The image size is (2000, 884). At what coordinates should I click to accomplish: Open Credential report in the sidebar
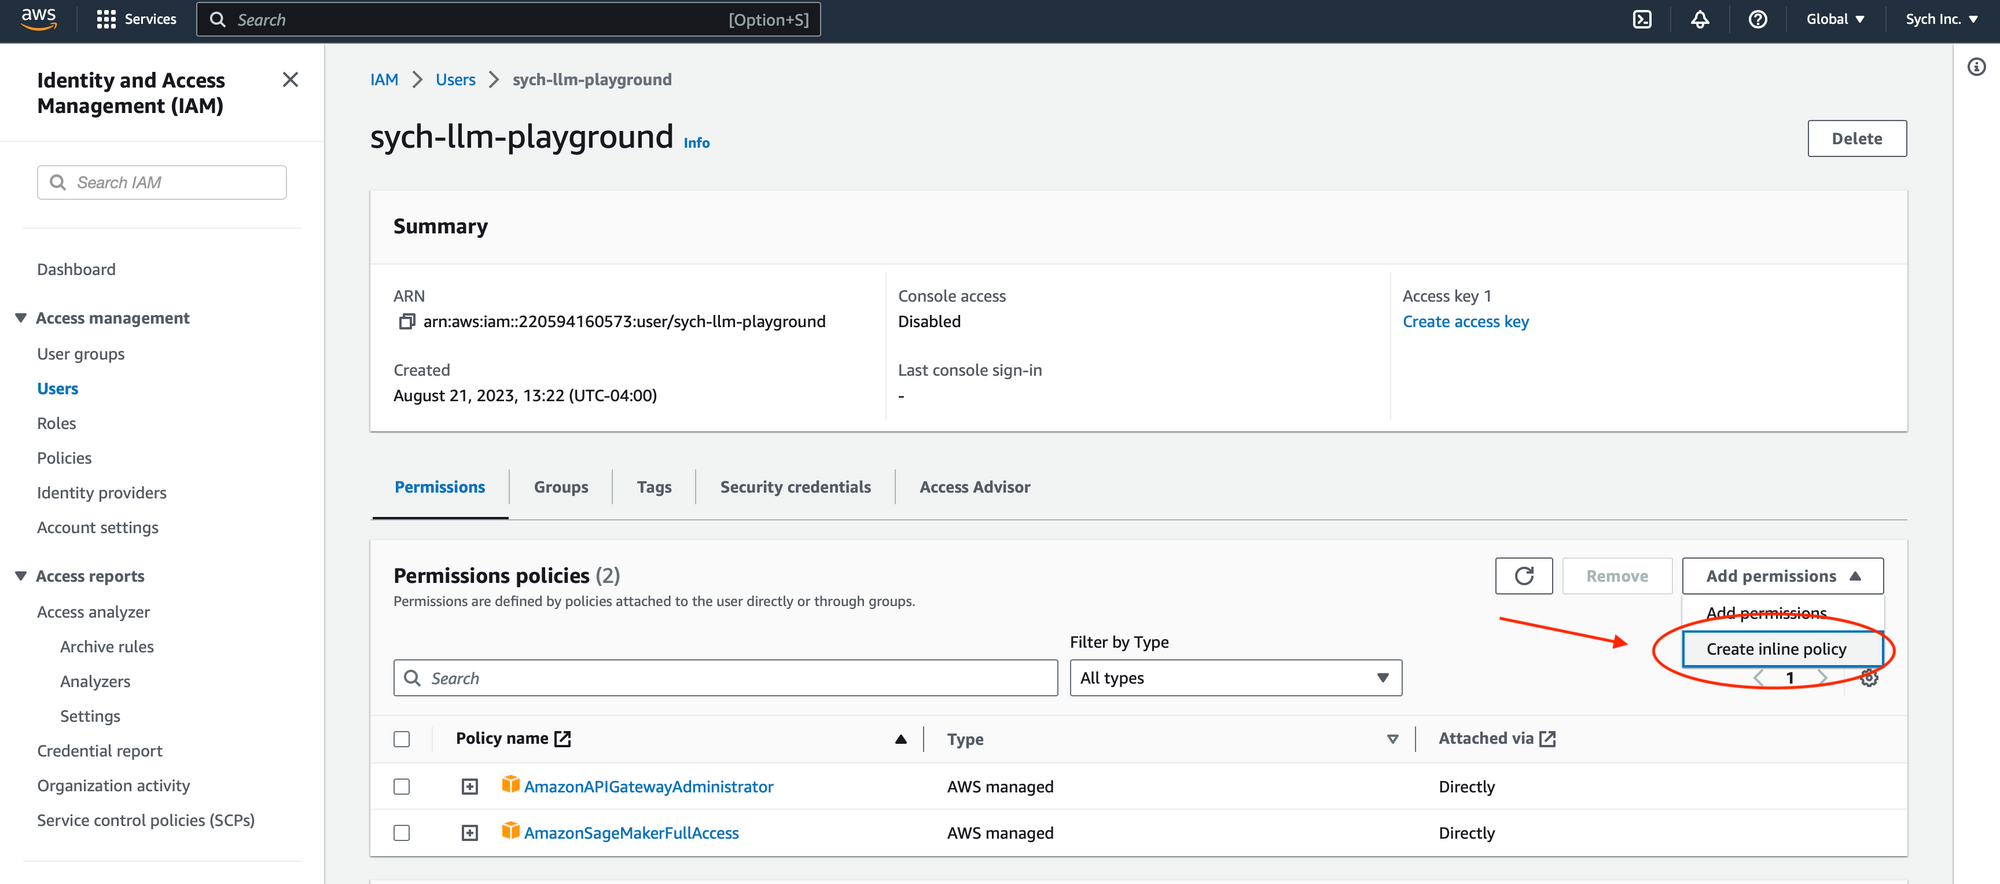click(x=100, y=751)
